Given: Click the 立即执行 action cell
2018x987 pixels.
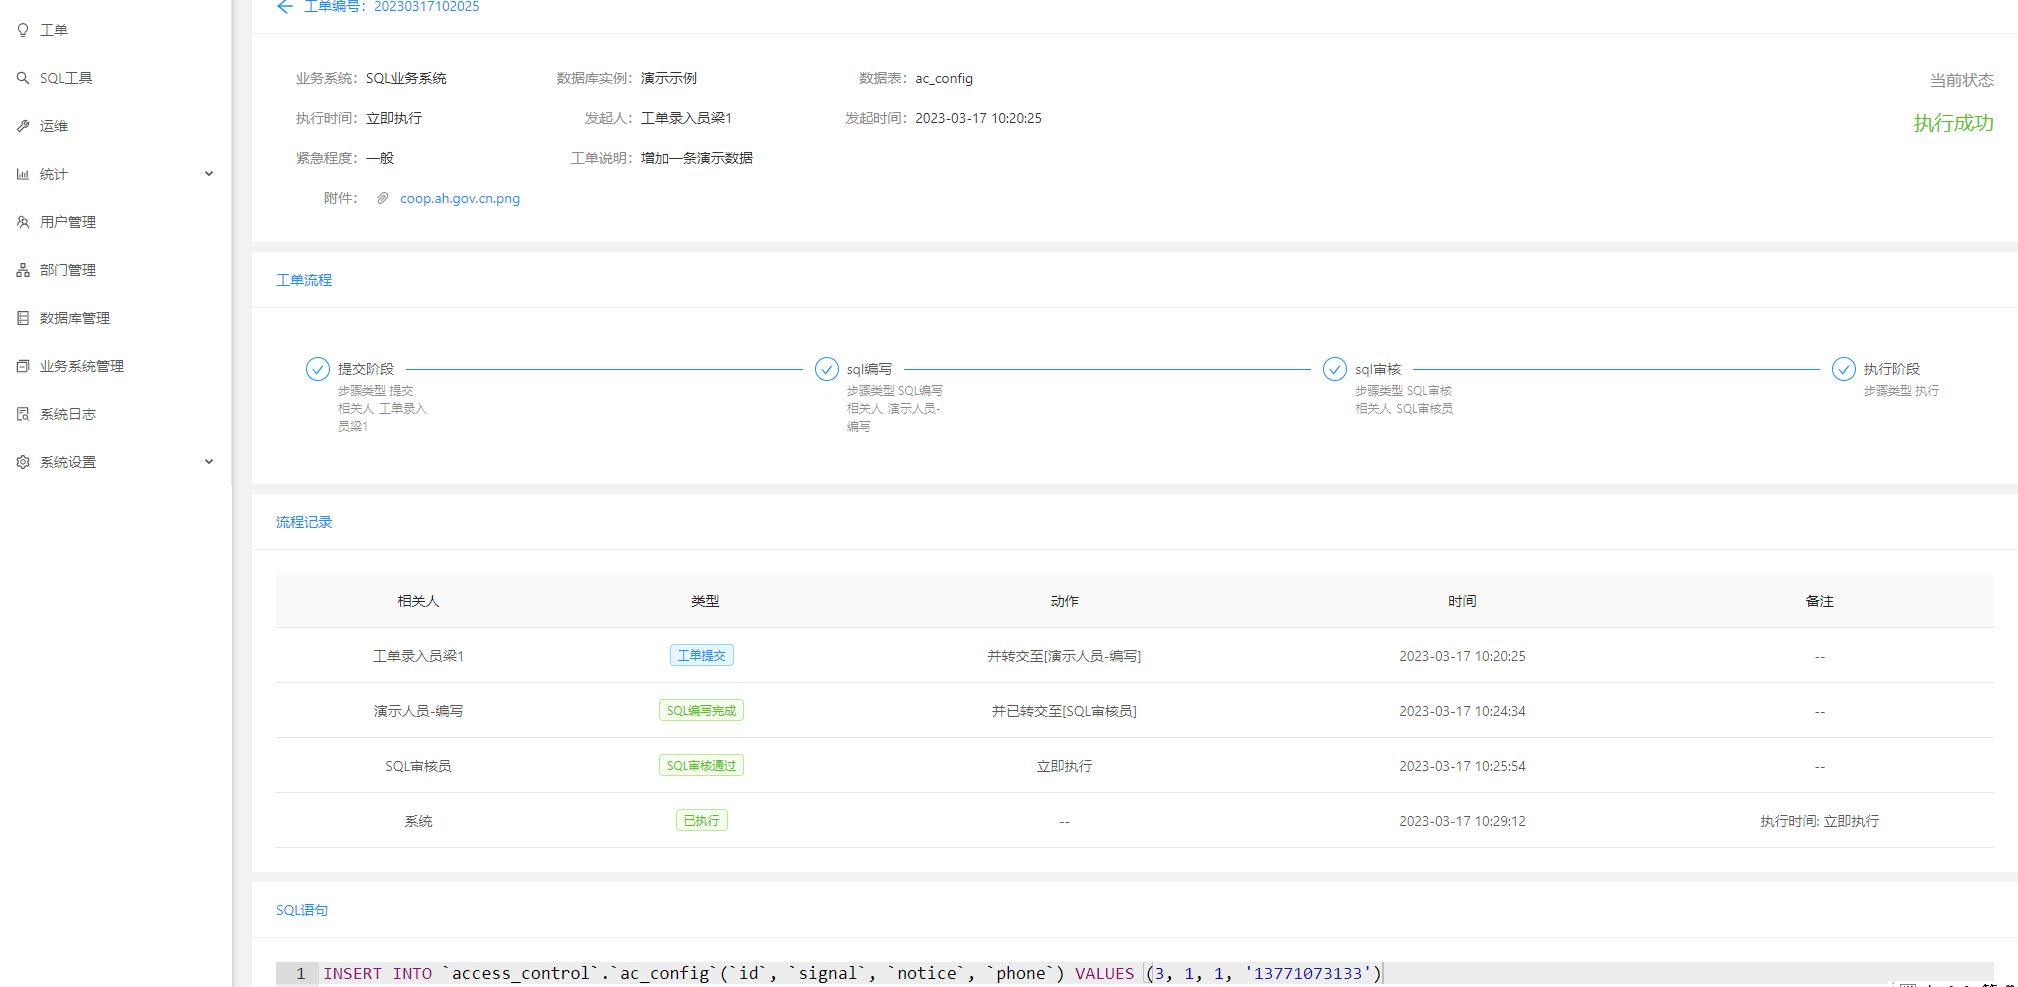Looking at the screenshot, I should point(1064,766).
